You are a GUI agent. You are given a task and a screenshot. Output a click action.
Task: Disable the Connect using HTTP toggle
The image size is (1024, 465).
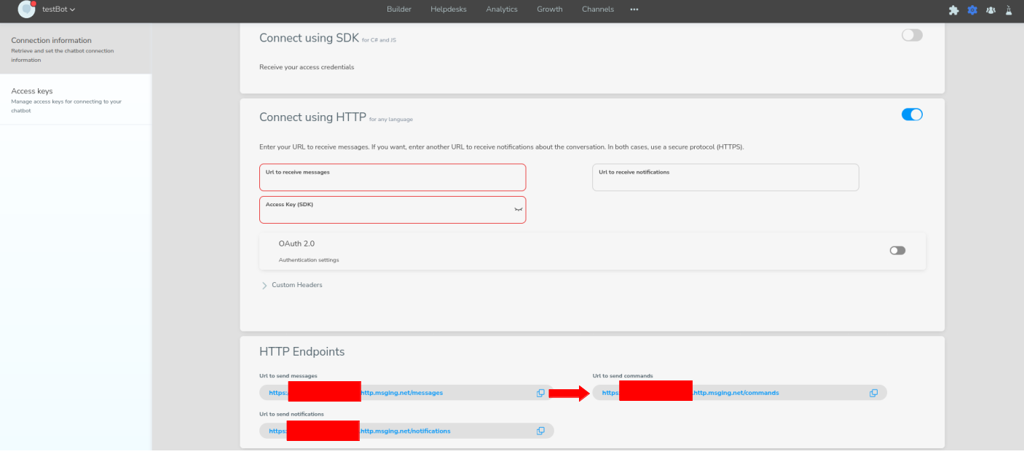pyautogui.click(x=911, y=115)
